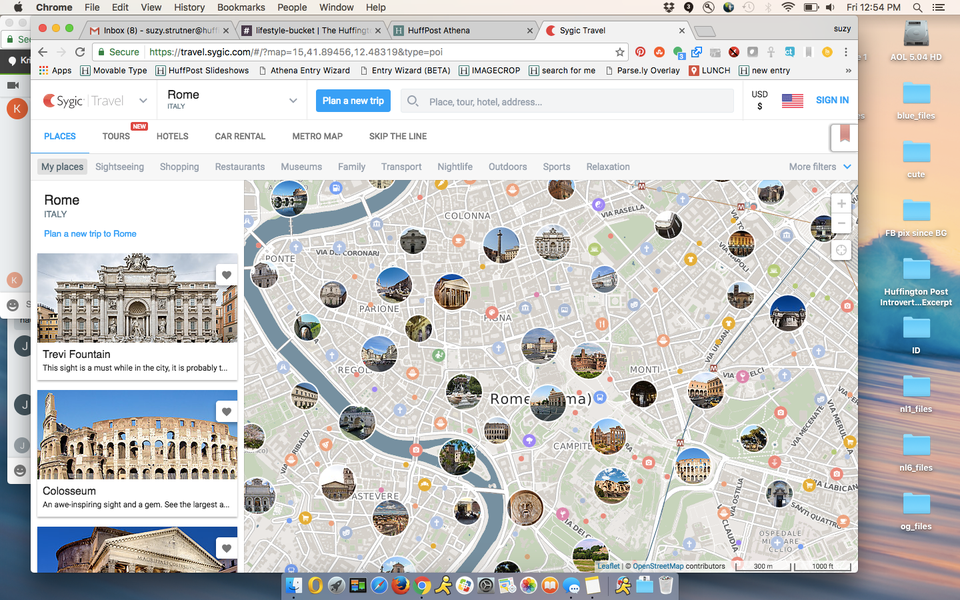
Task: Open the Chrome three-dot menu
Action: coord(846,52)
